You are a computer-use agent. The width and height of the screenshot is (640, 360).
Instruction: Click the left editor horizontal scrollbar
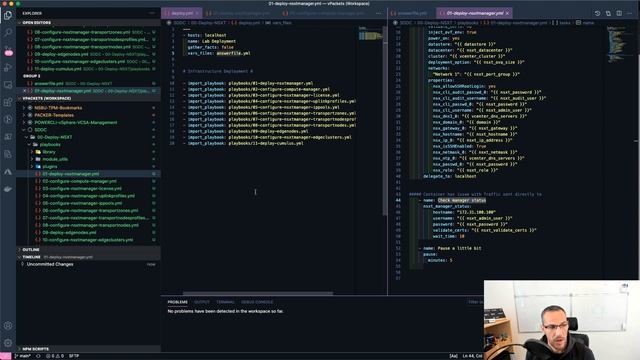(x=258, y=293)
